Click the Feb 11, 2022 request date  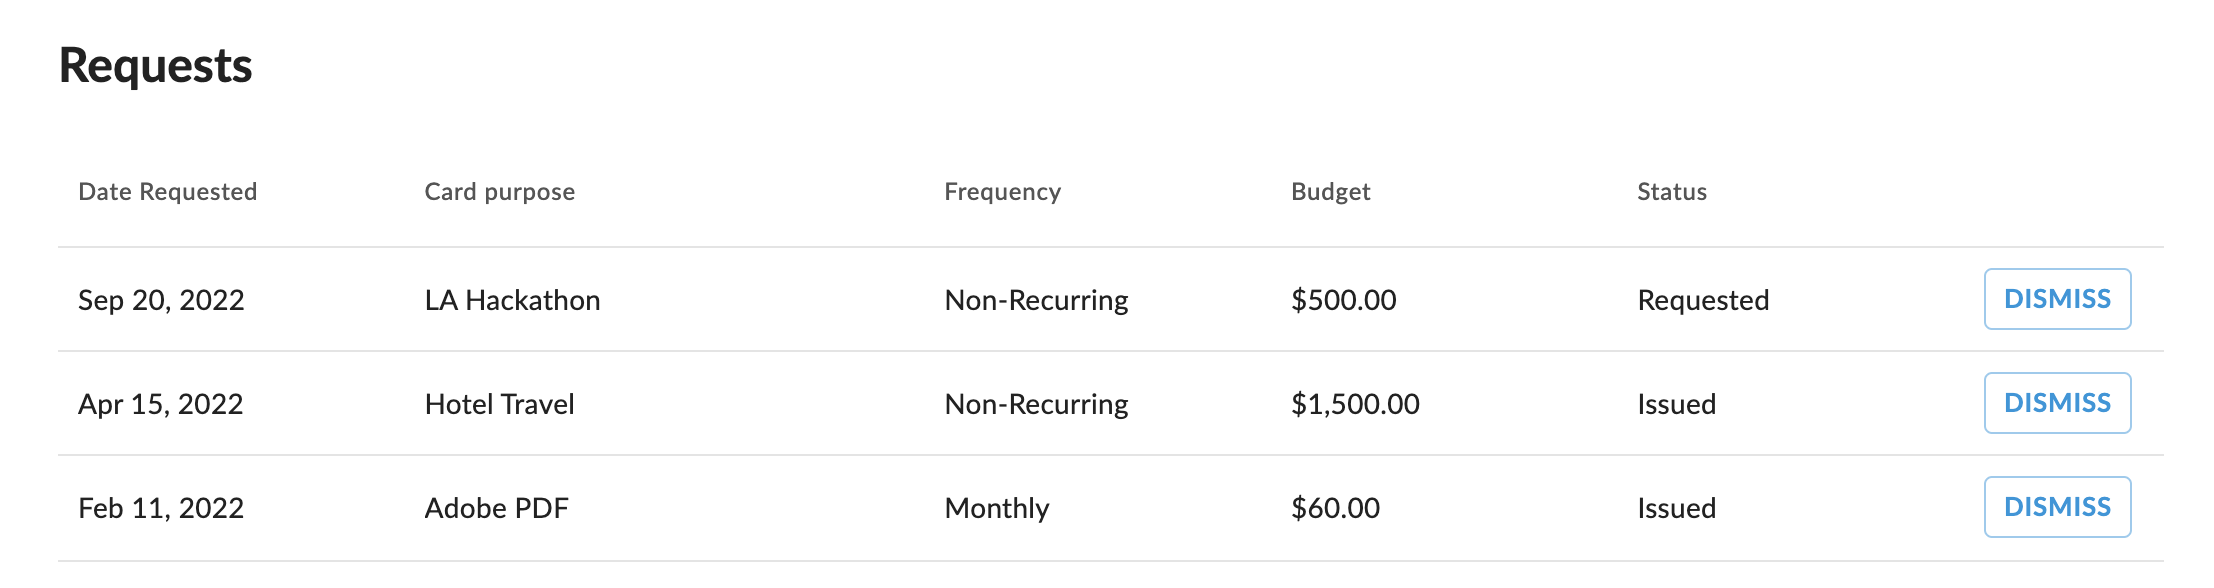160,508
